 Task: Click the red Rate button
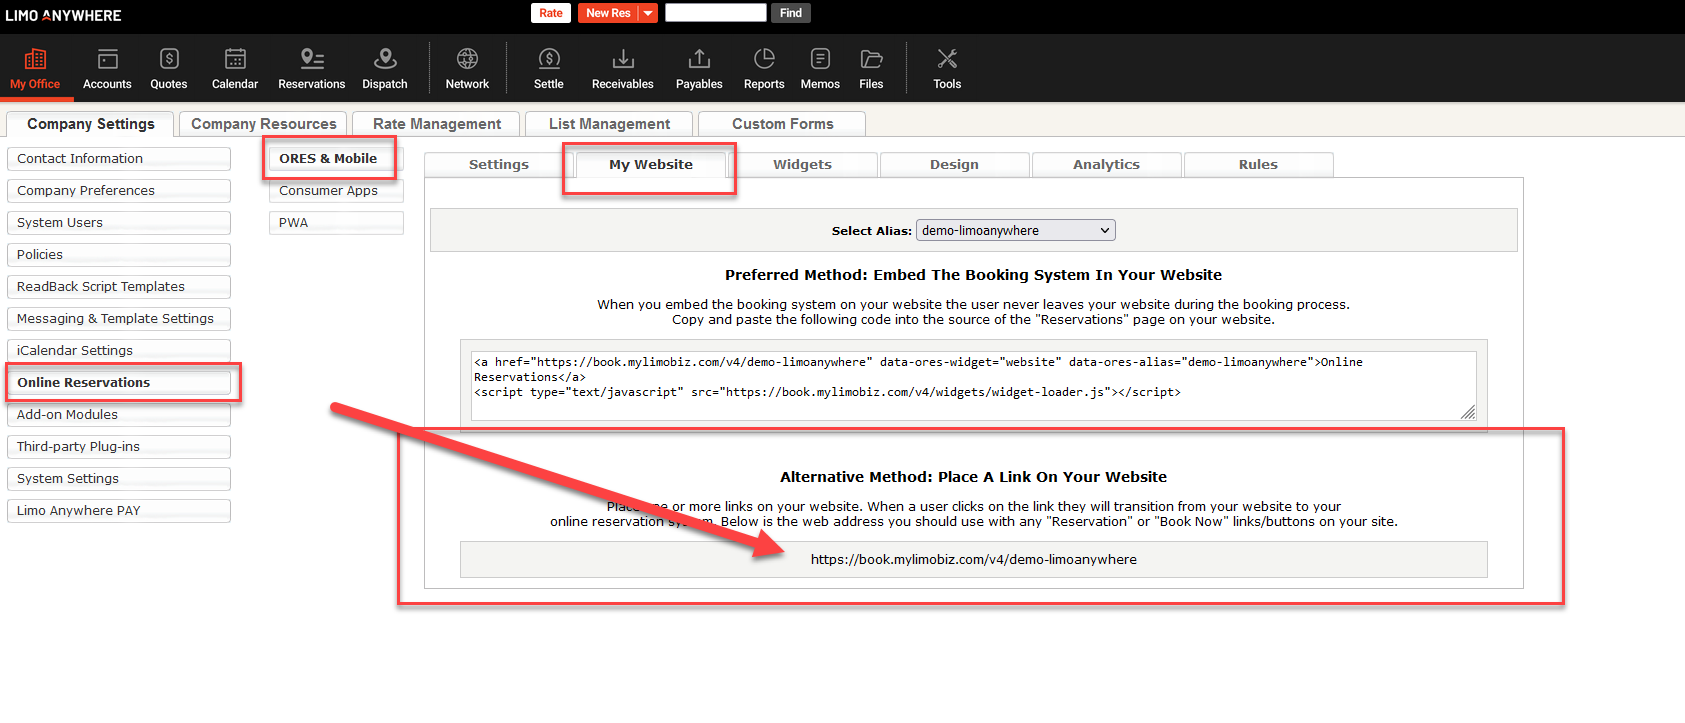pos(550,13)
